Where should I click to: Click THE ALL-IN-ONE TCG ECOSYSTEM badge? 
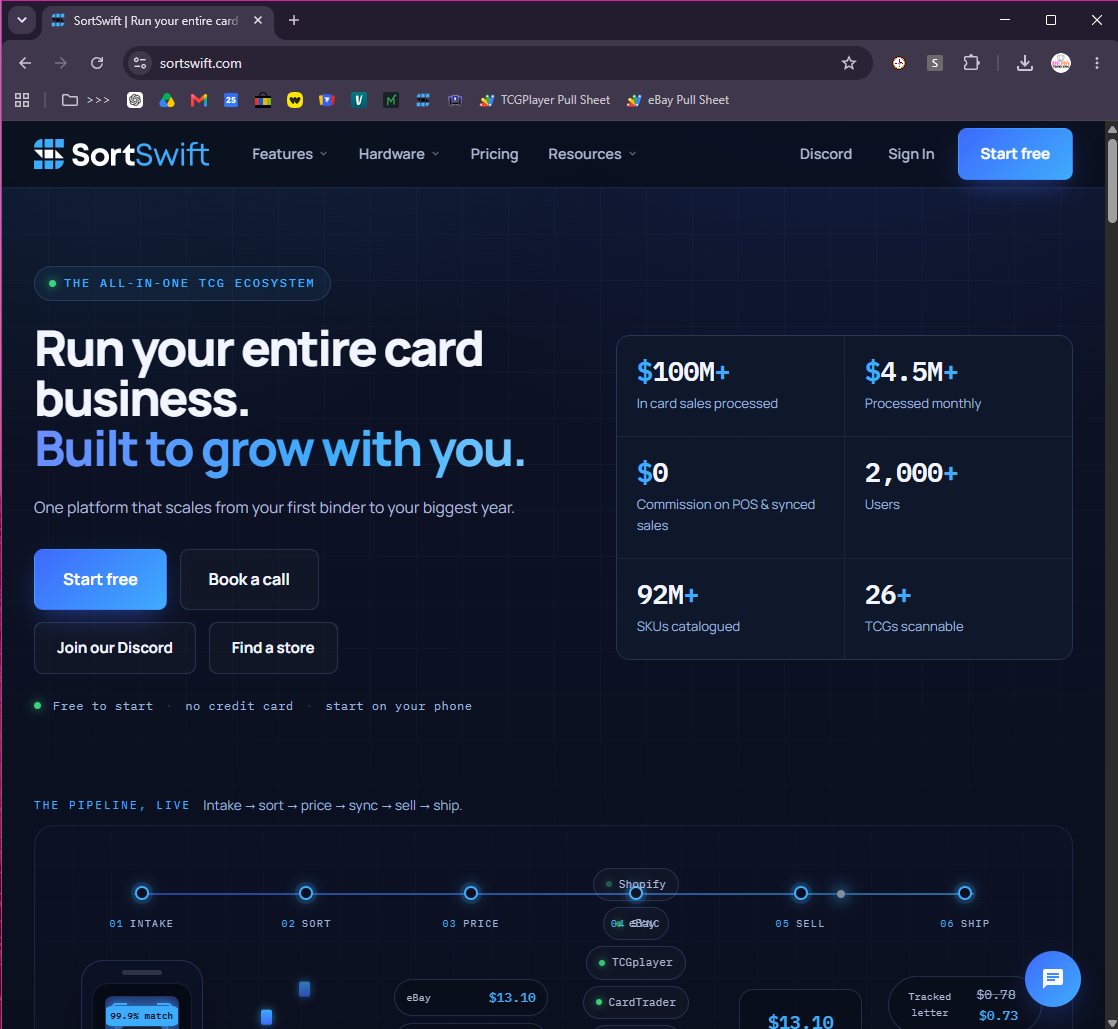tap(182, 283)
